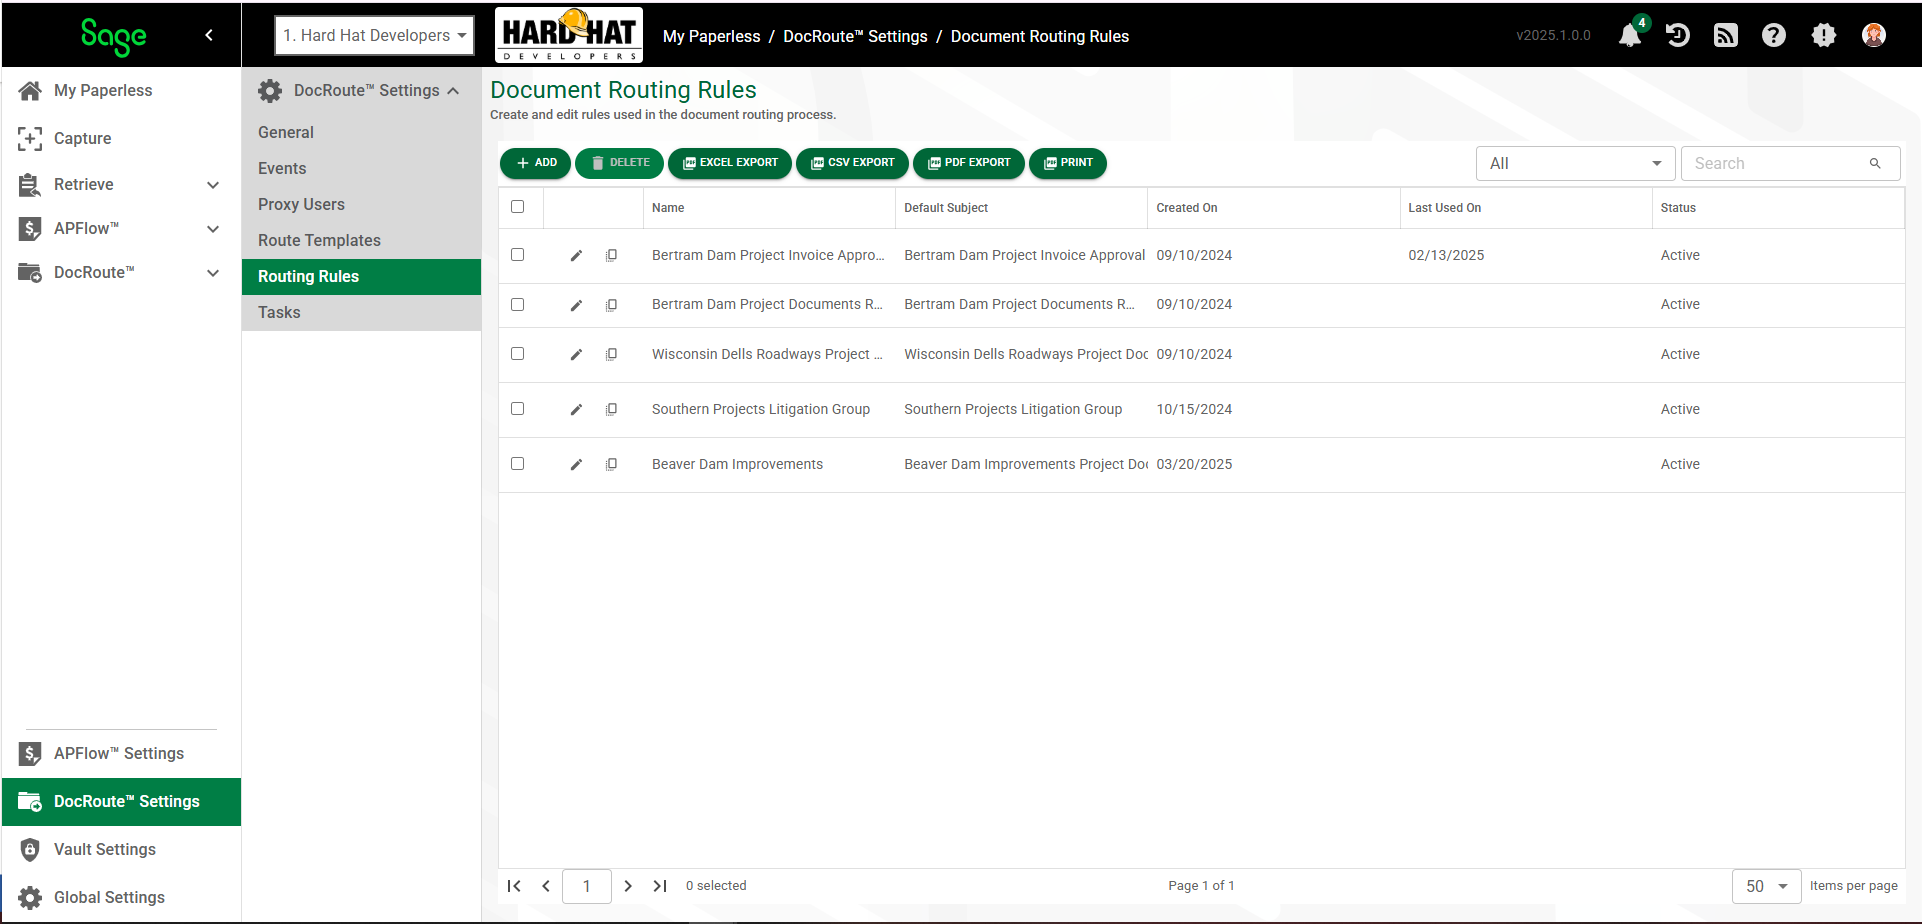Go to the last page

[x=660, y=886]
